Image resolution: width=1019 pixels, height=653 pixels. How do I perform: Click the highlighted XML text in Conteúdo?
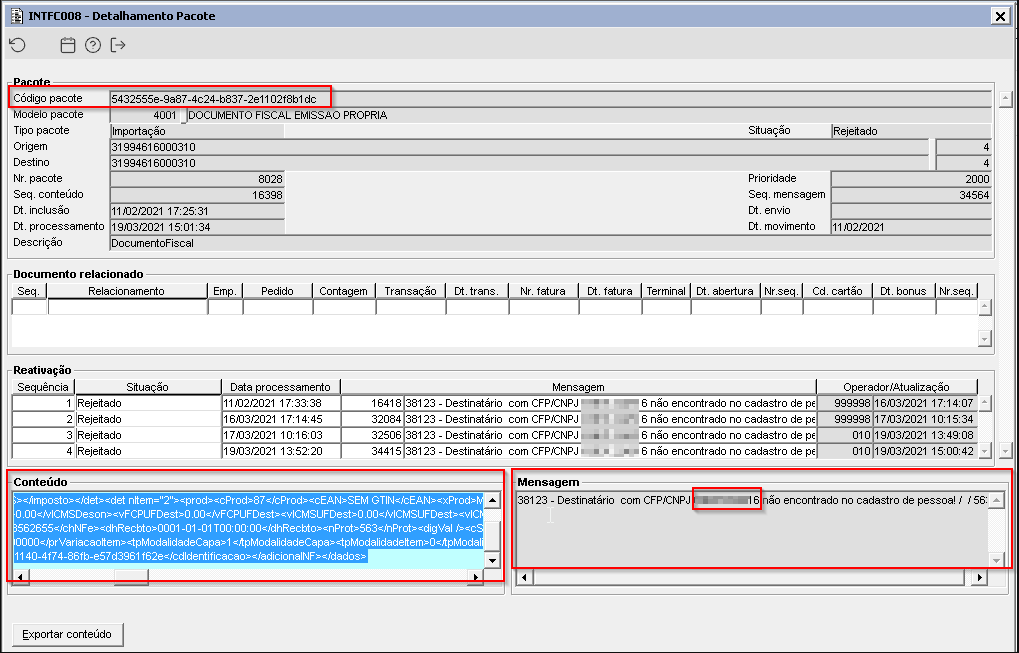(x=248, y=528)
